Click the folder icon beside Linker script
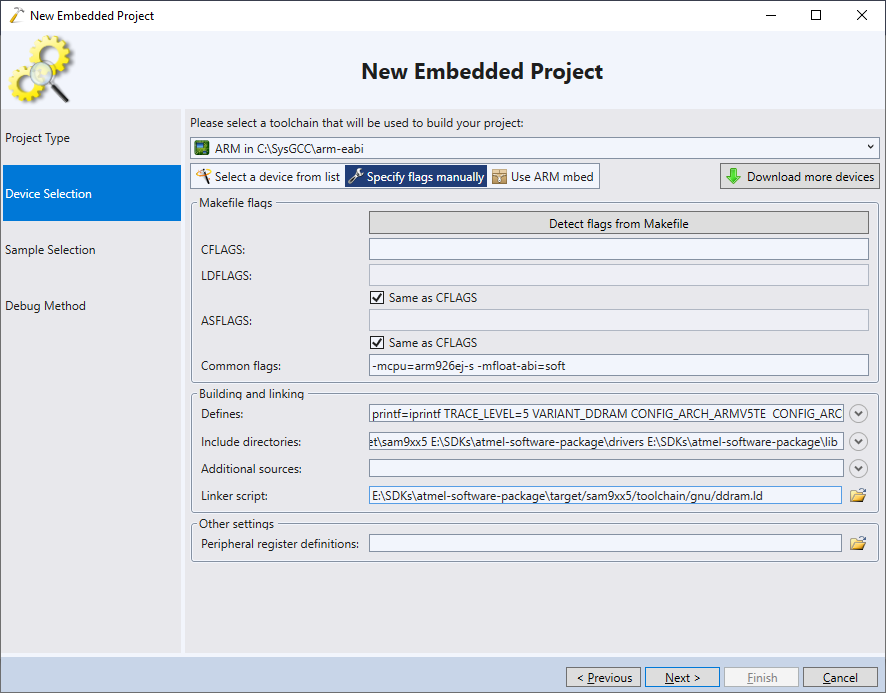Screen dimensions: 886x693 (x=858, y=496)
